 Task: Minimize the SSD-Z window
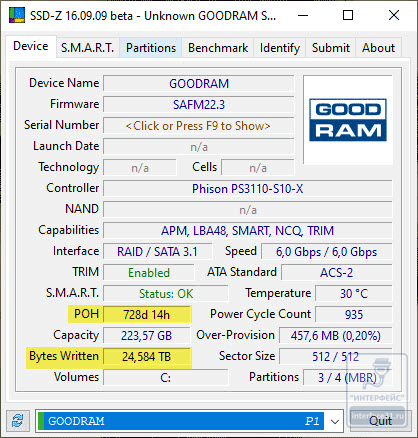pos(303,15)
